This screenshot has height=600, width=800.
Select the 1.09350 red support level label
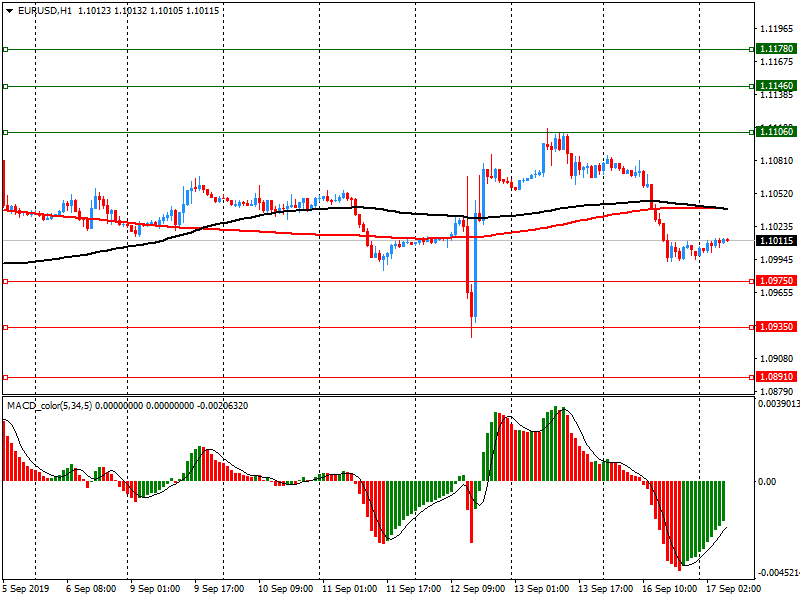pyautogui.click(x=777, y=327)
